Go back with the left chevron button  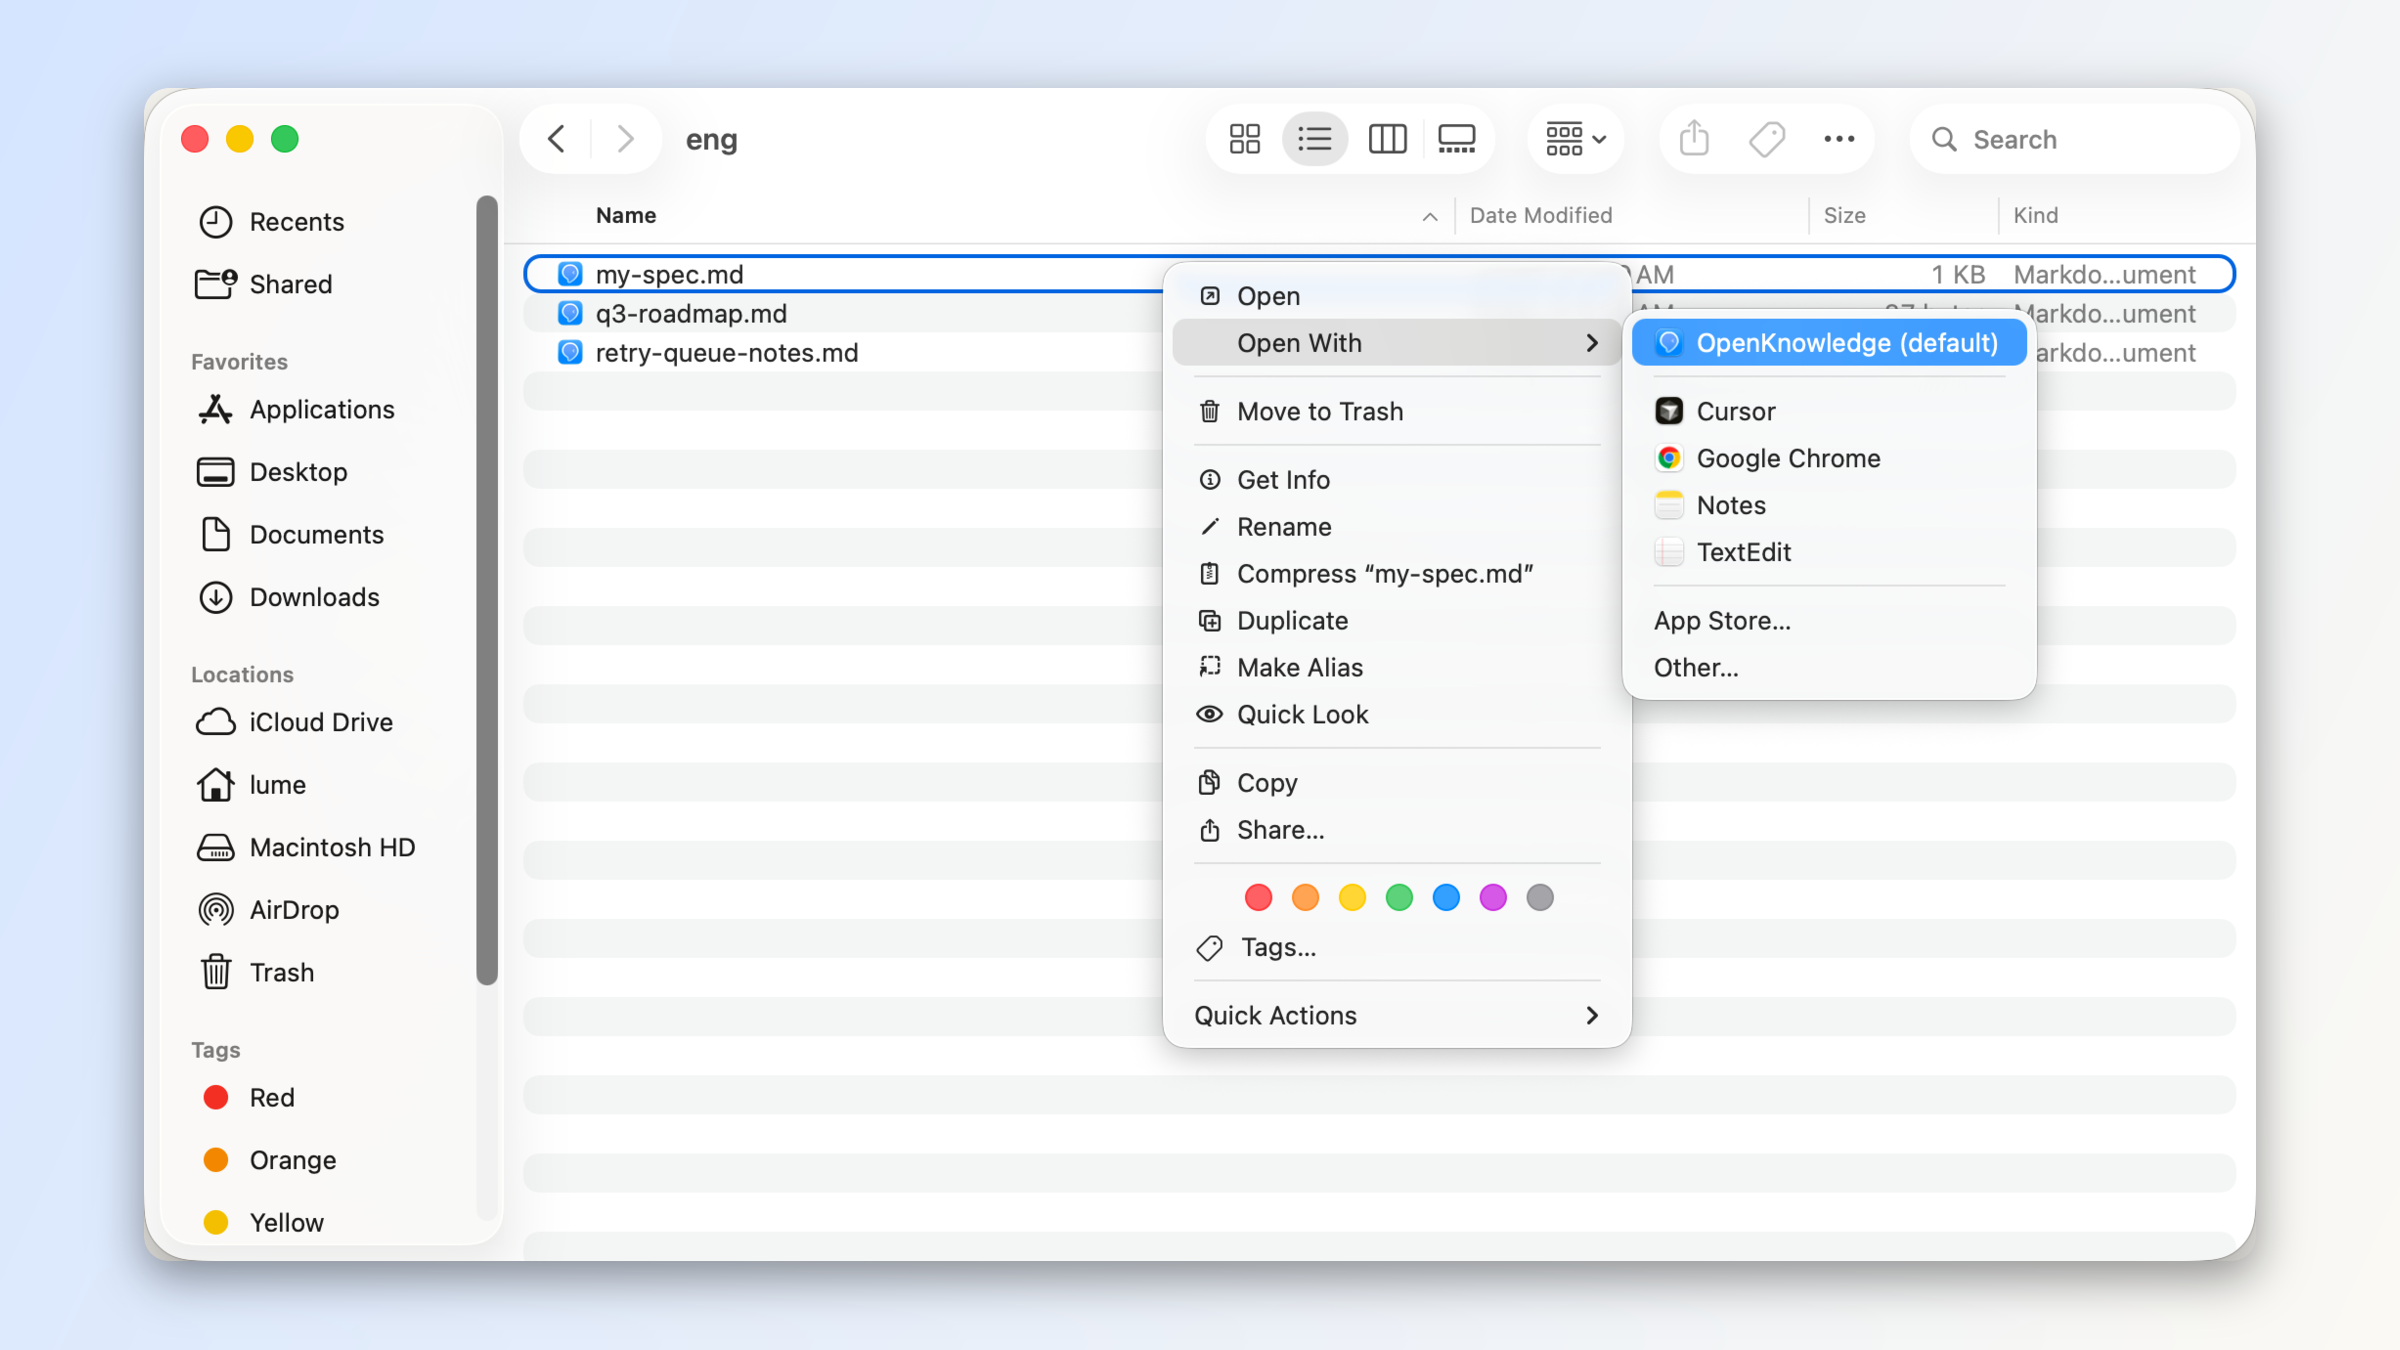[557, 139]
